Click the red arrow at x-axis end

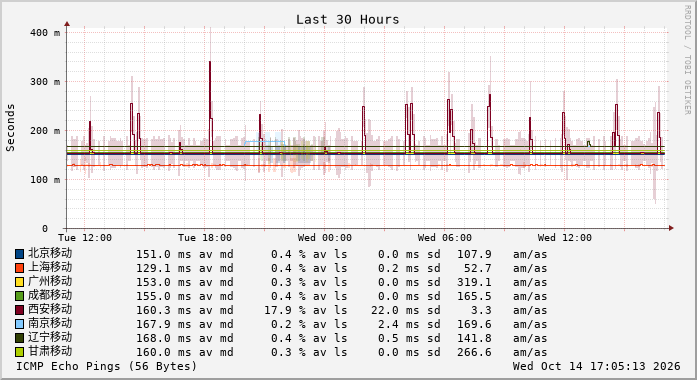pyautogui.click(x=671, y=228)
